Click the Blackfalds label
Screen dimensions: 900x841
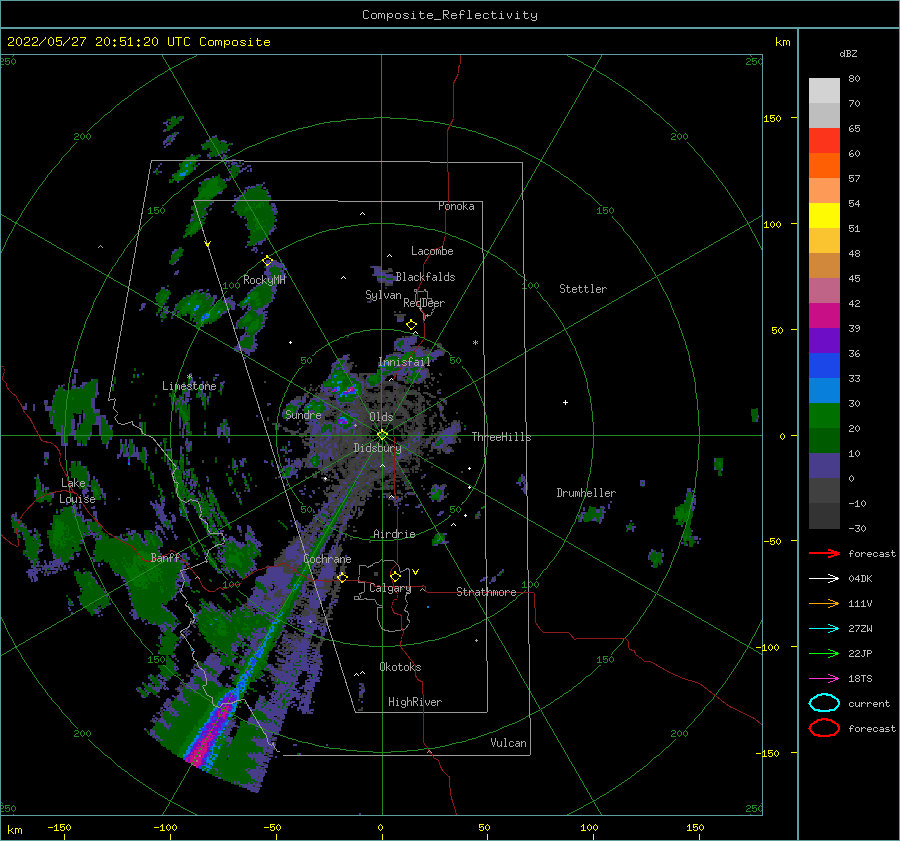[x=425, y=277]
